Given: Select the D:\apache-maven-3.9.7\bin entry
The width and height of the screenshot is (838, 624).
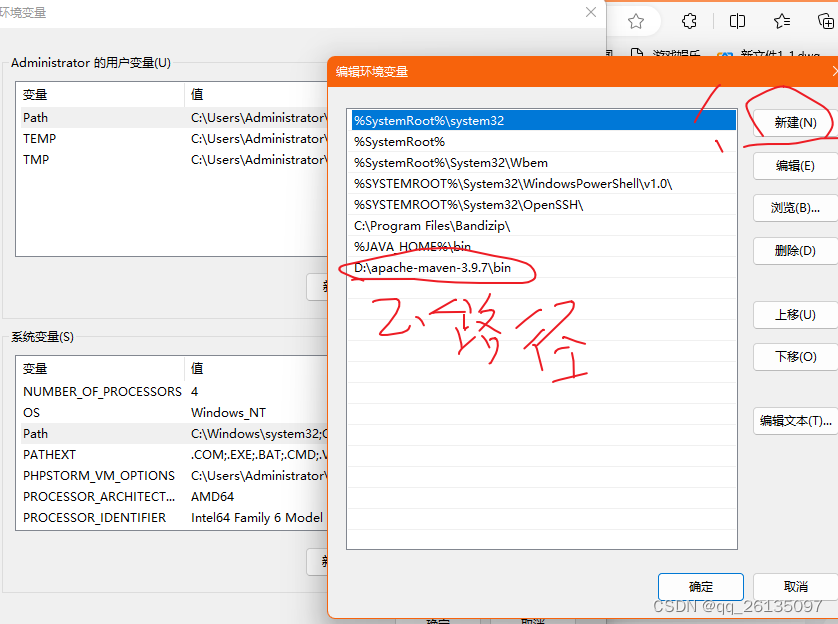Looking at the screenshot, I should click(544, 268).
